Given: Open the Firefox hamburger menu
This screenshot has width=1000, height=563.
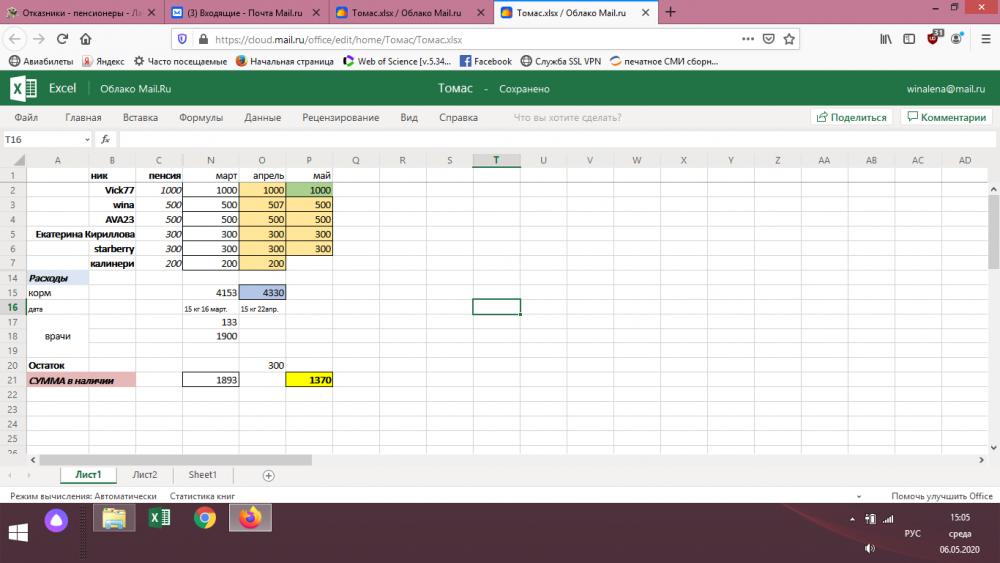Looking at the screenshot, I should (983, 39).
